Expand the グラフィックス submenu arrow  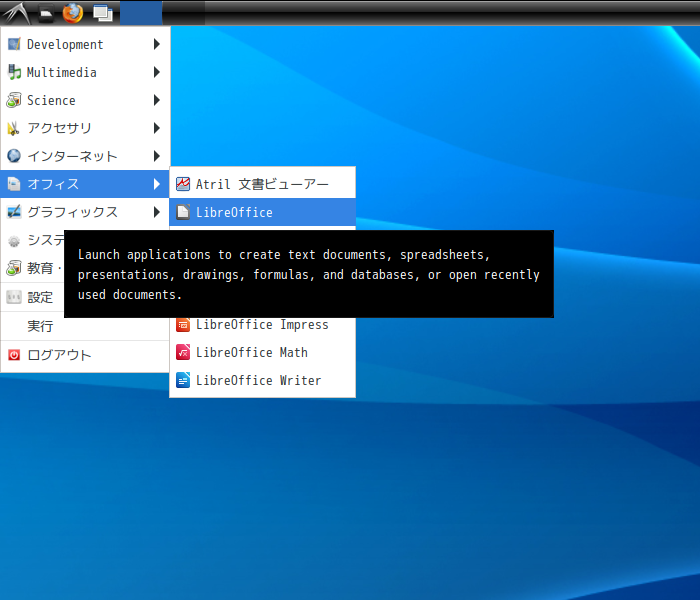pyautogui.click(x=156, y=212)
